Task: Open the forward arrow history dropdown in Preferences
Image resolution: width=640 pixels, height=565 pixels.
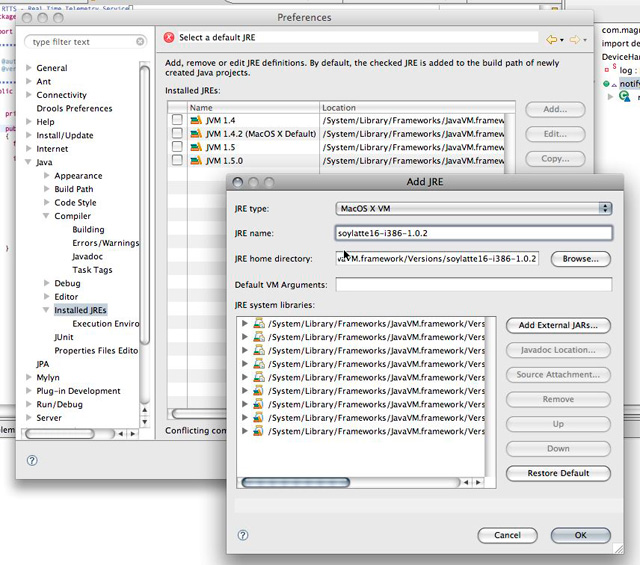Action: click(x=585, y=40)
